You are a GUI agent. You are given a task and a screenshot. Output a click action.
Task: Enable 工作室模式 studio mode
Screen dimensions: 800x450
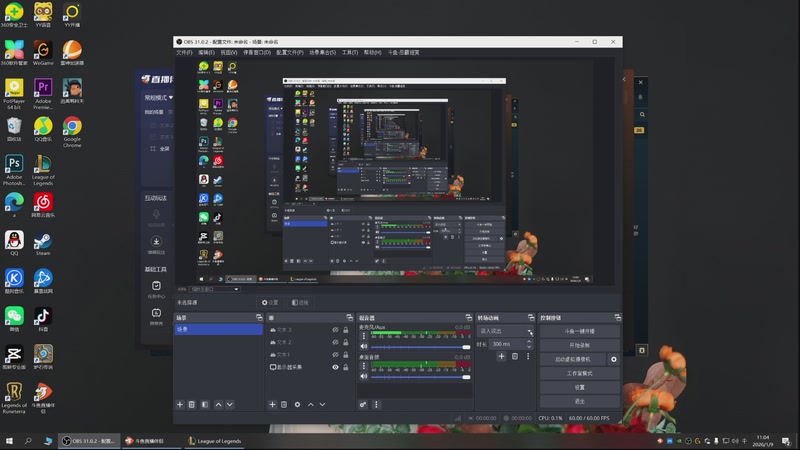(x=580, y=373)
